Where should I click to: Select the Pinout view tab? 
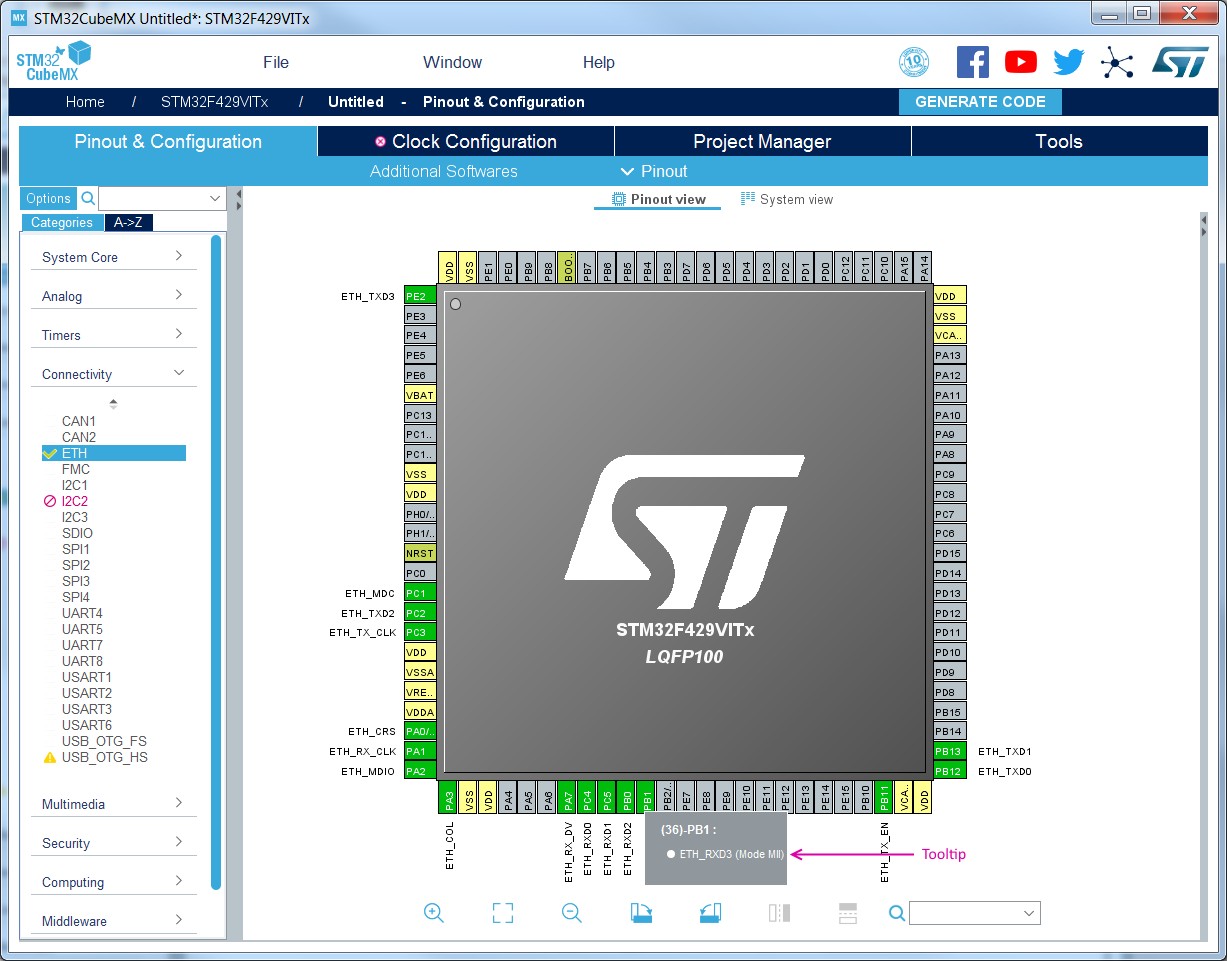(x=659, y=199)
